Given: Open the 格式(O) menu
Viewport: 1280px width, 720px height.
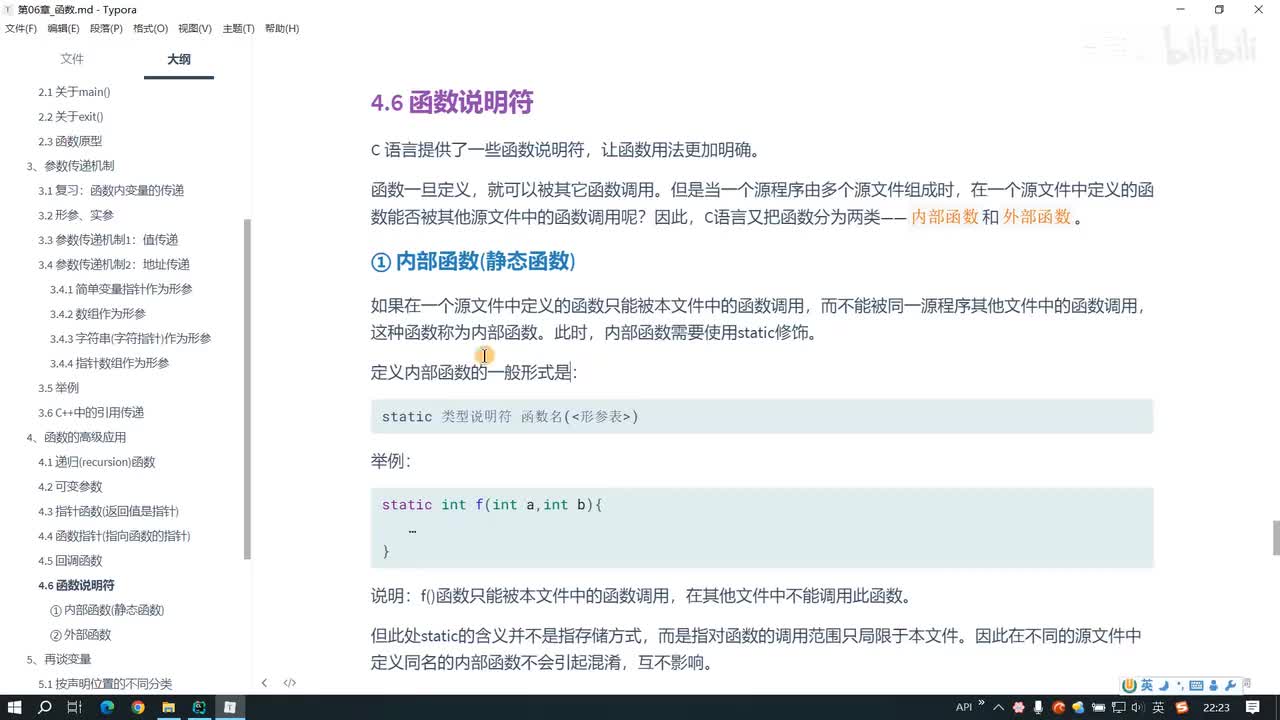Looking at the screenshot, I should [150, 28].
